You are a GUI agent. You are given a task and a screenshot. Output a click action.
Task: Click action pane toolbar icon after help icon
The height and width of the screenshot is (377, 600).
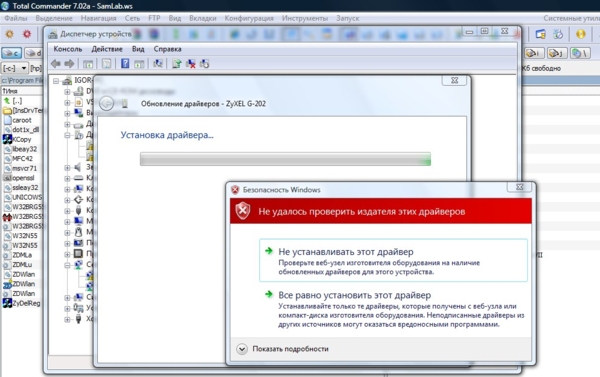click(139, 64)
